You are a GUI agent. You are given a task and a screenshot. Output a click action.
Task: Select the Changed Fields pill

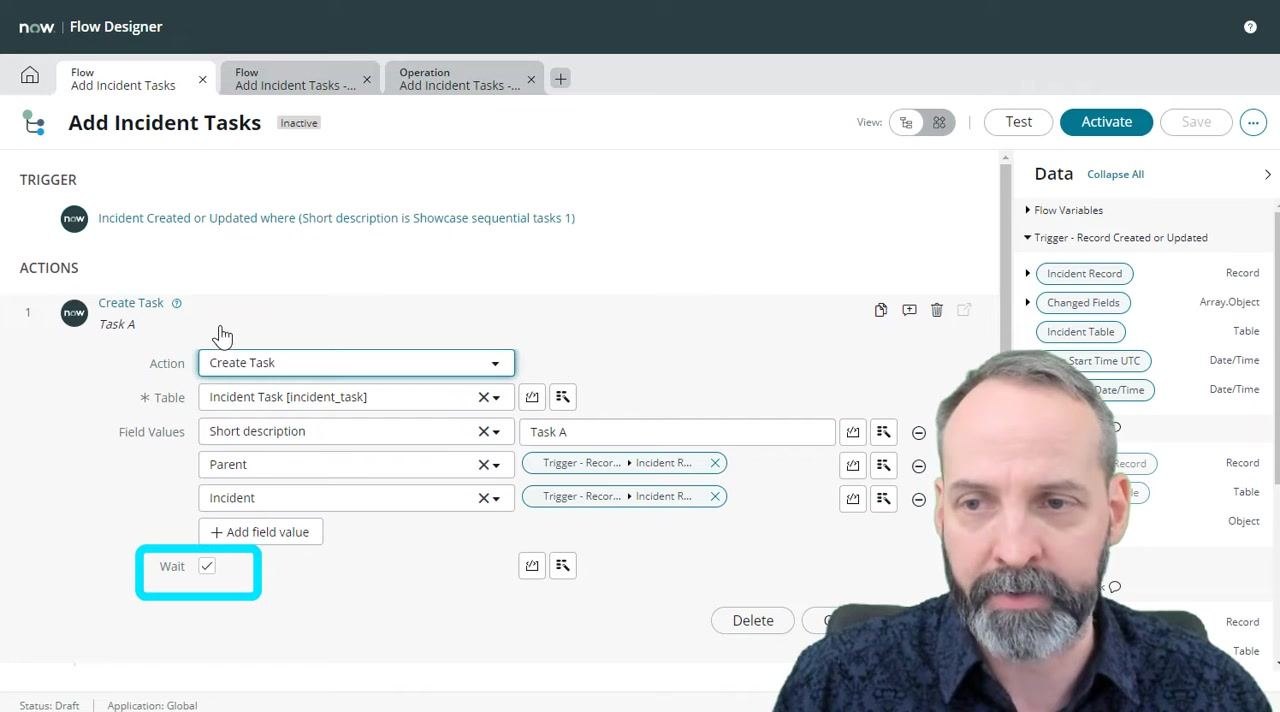pyautogui.click(x=1083, y=302)
